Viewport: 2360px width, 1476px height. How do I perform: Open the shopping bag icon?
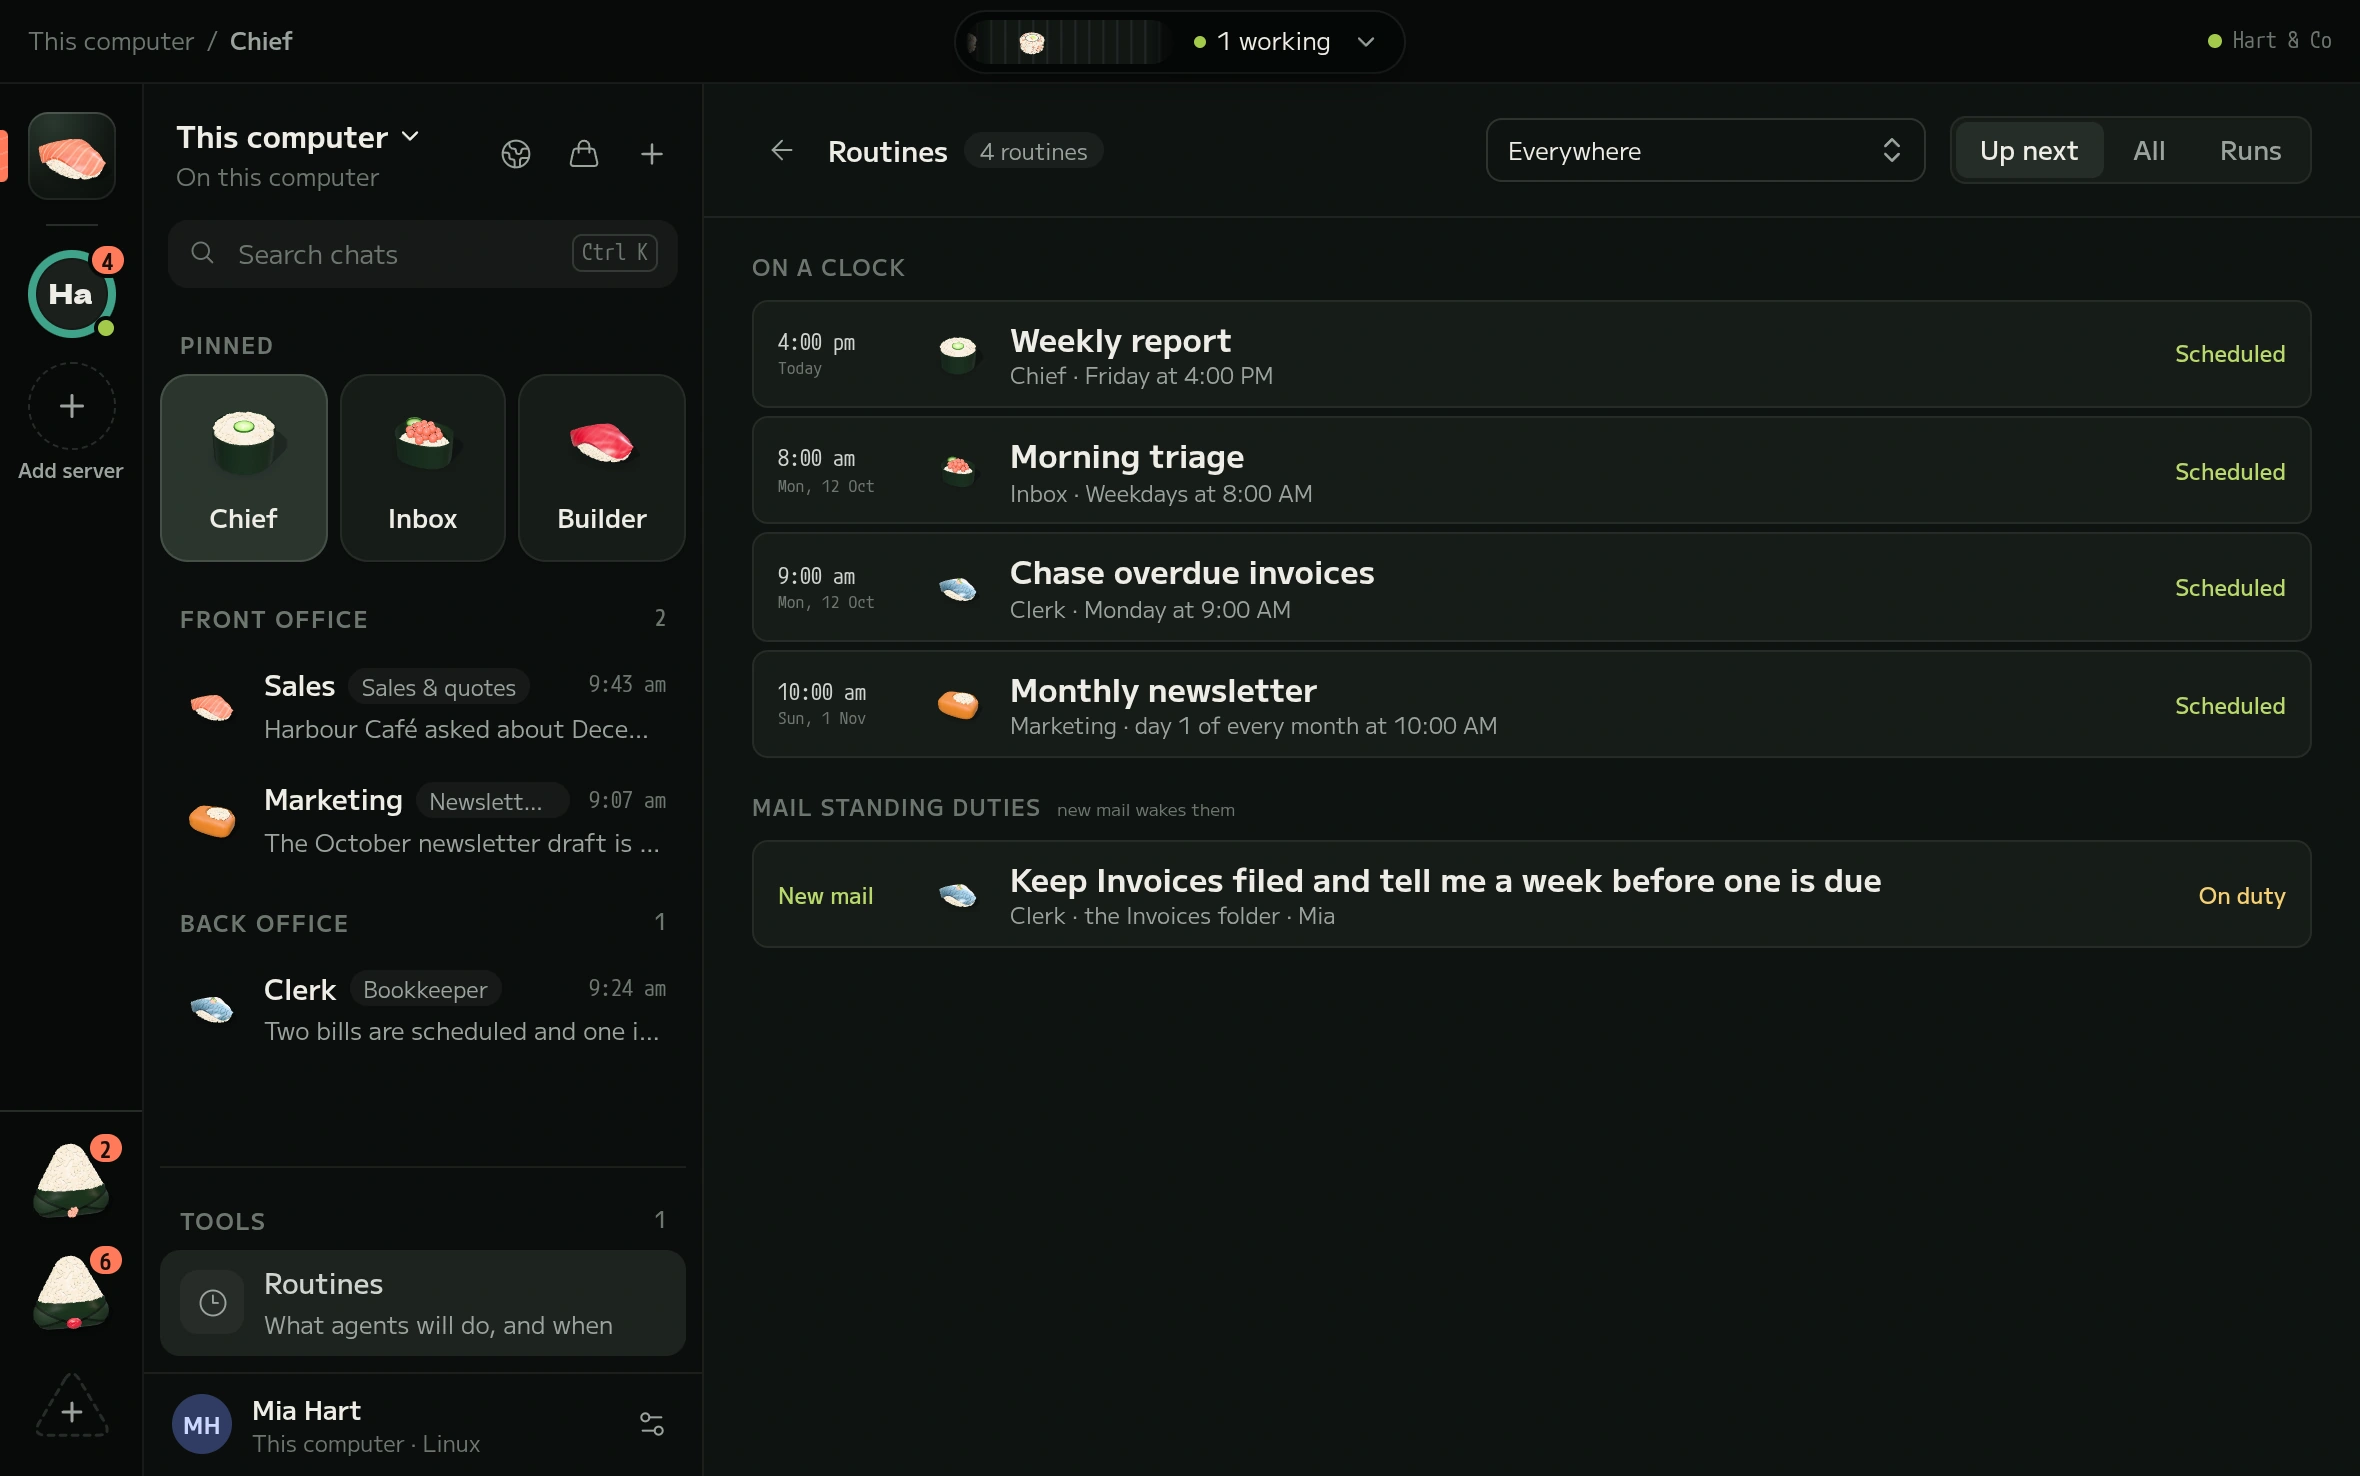[584, 154]
